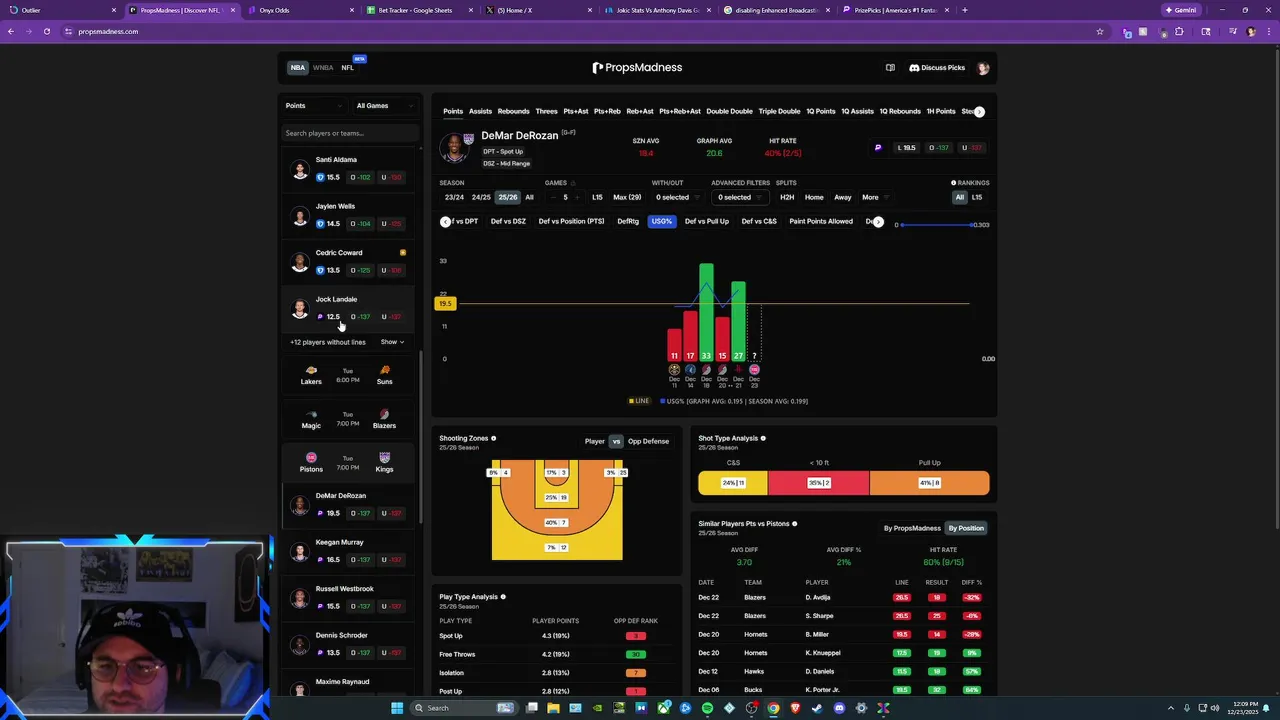
Task: Open Discord from the taskbar
Action: 839,708
